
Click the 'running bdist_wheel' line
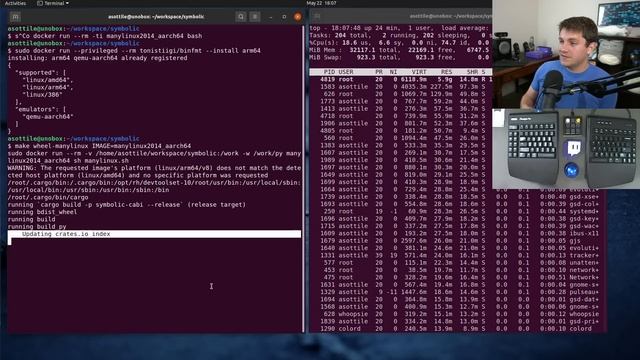(42, 212)
